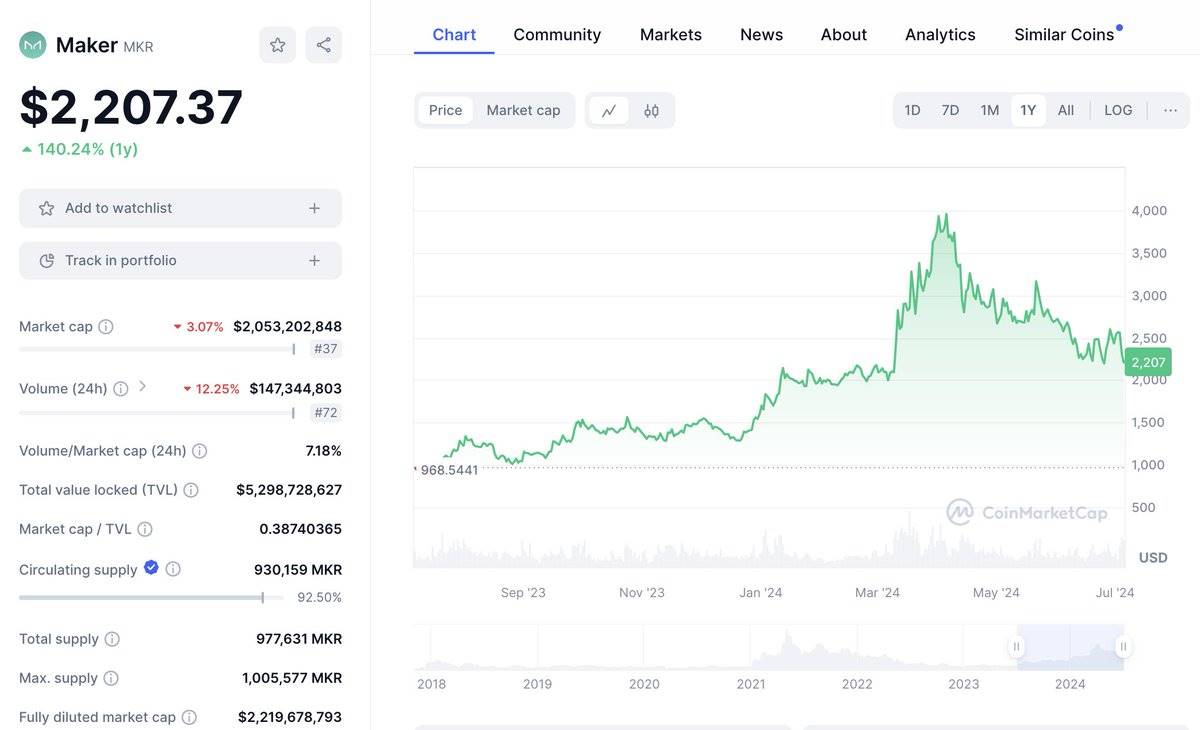The image size is (1200, 730).
Task: Click the 930,159 MKR circulating supply value
Action: tap(298, 569)
